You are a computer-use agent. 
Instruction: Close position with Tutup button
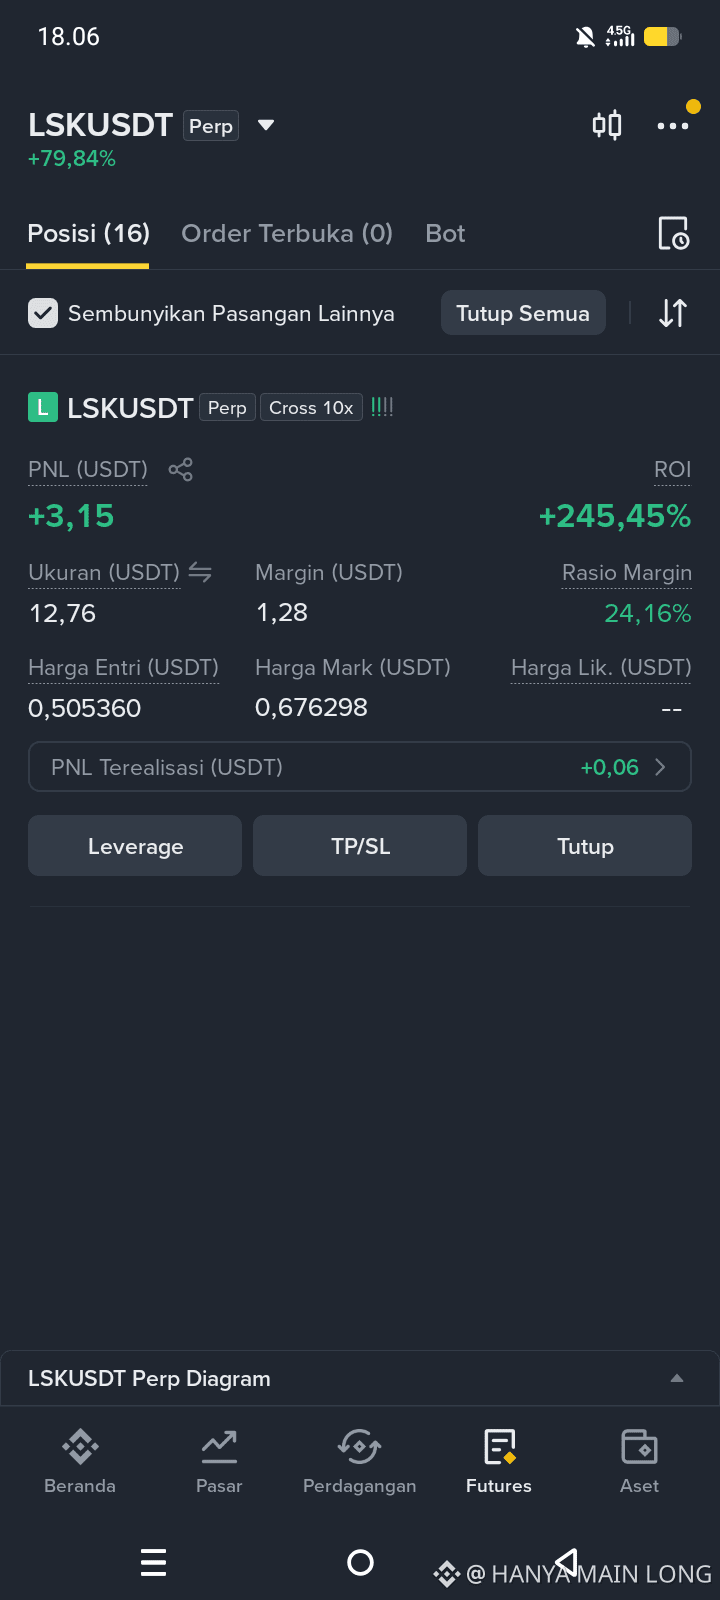point(585,846)
